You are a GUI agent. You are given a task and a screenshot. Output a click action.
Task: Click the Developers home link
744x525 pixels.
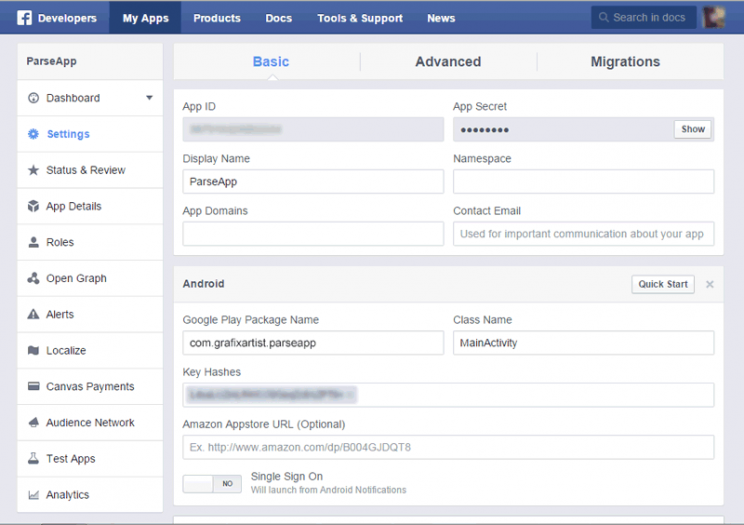(67, 18)
